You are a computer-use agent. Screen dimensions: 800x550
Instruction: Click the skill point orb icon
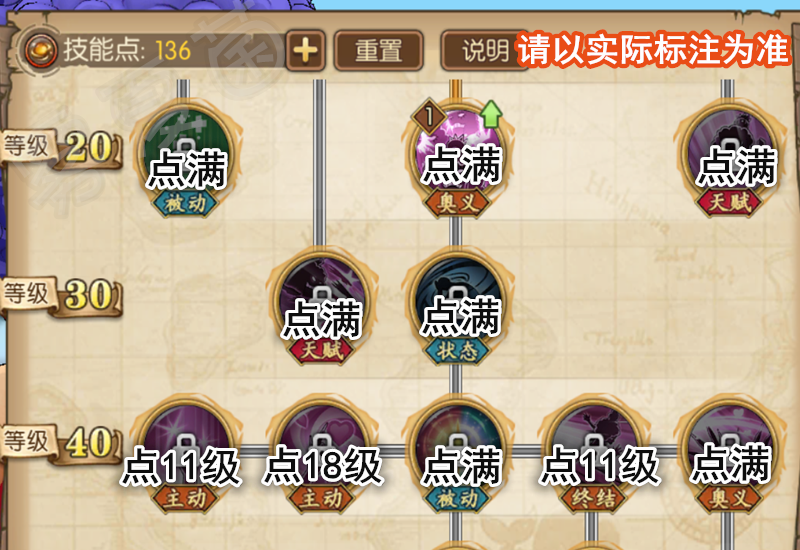[x=41, y=51]
